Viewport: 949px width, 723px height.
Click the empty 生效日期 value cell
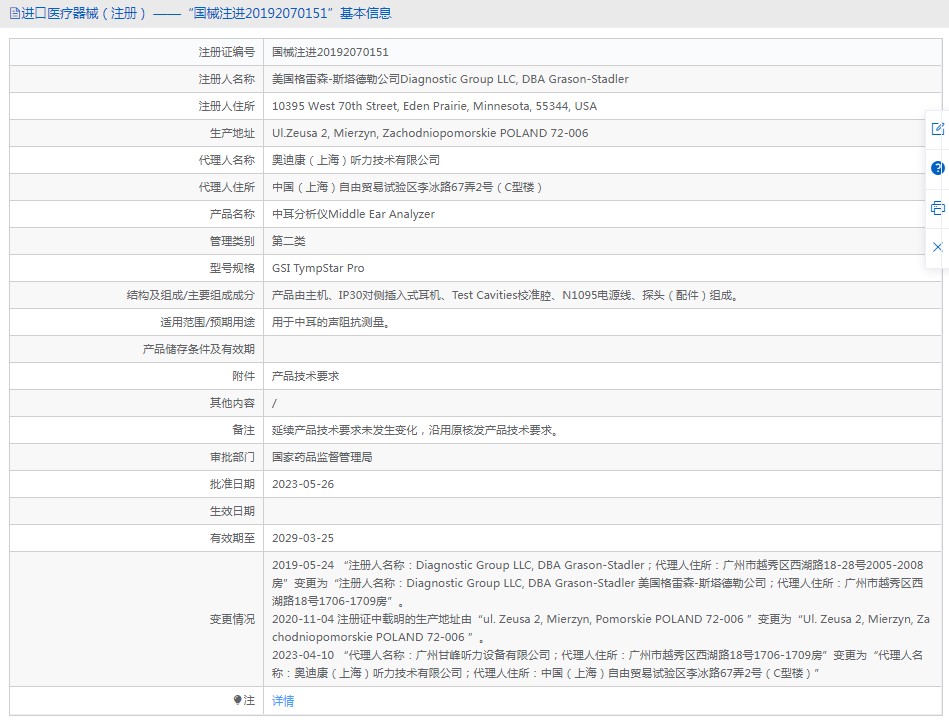[x=600, y=511]
